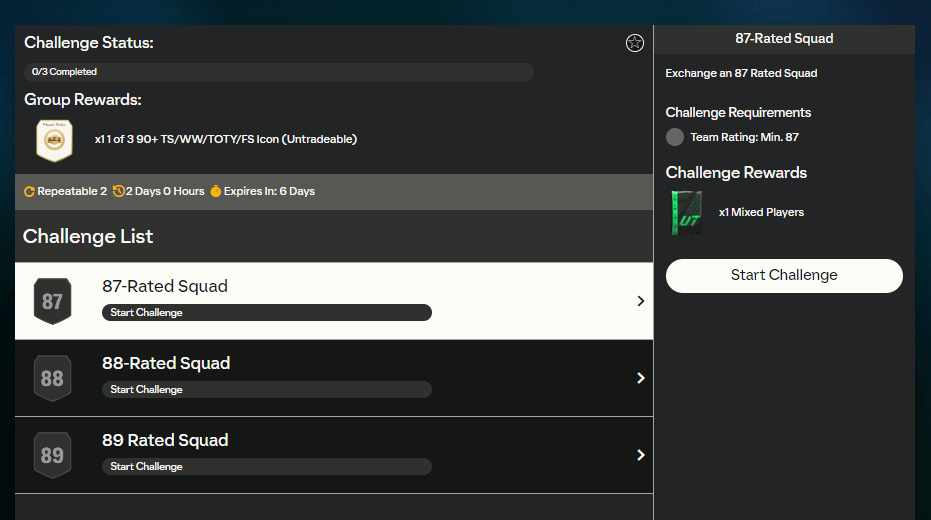
Task: Expand the 87-Rated Squad chevron arrow
Action: pos(640,301)
